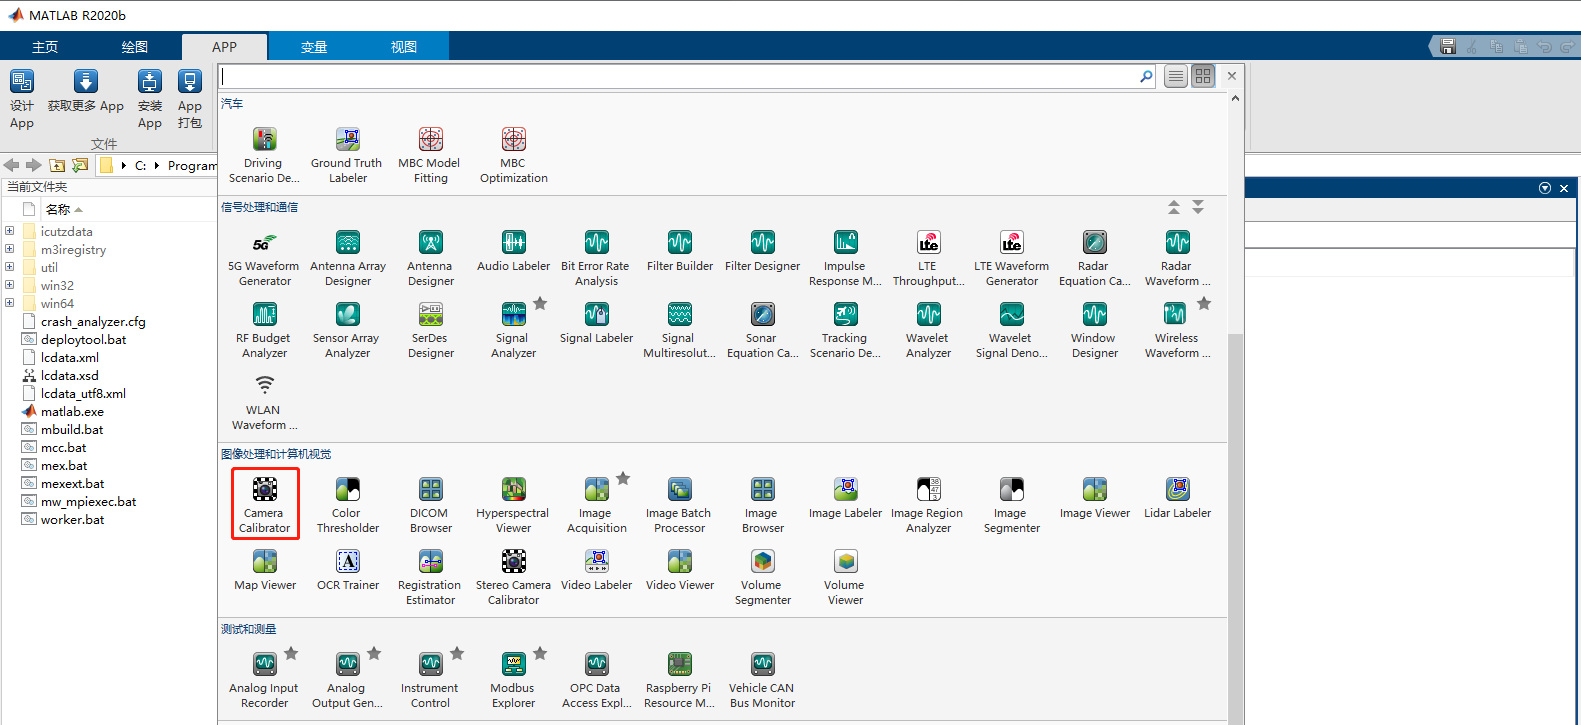This screenshot has width=1581, height=725.
Task: Expand the util folder node
Action: click(x=10, y=267)
